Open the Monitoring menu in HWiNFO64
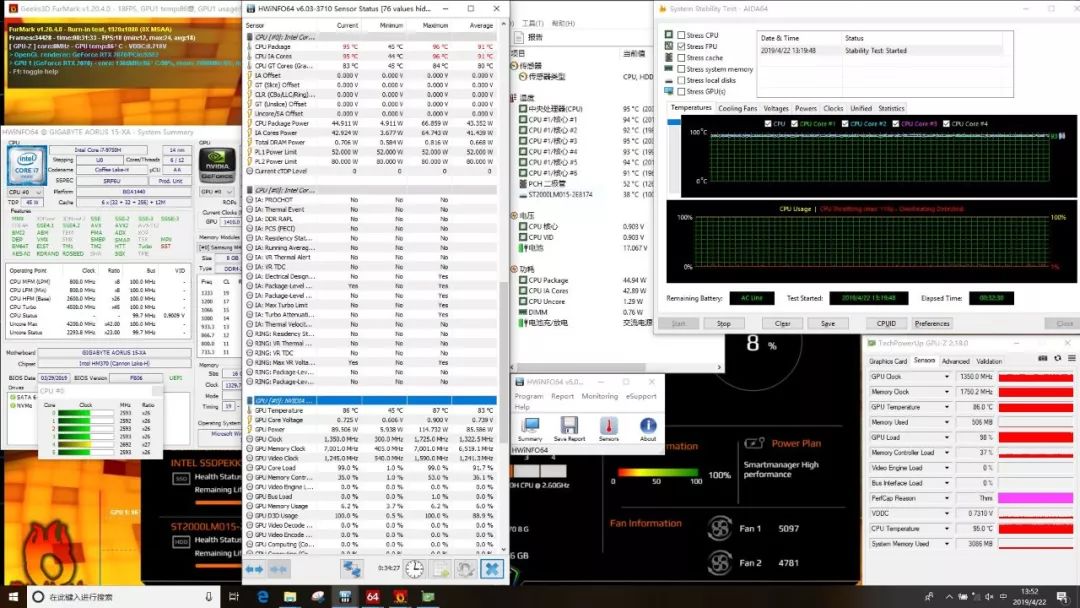The width and height of the screenshot is (1080, 608). [599, 396]
